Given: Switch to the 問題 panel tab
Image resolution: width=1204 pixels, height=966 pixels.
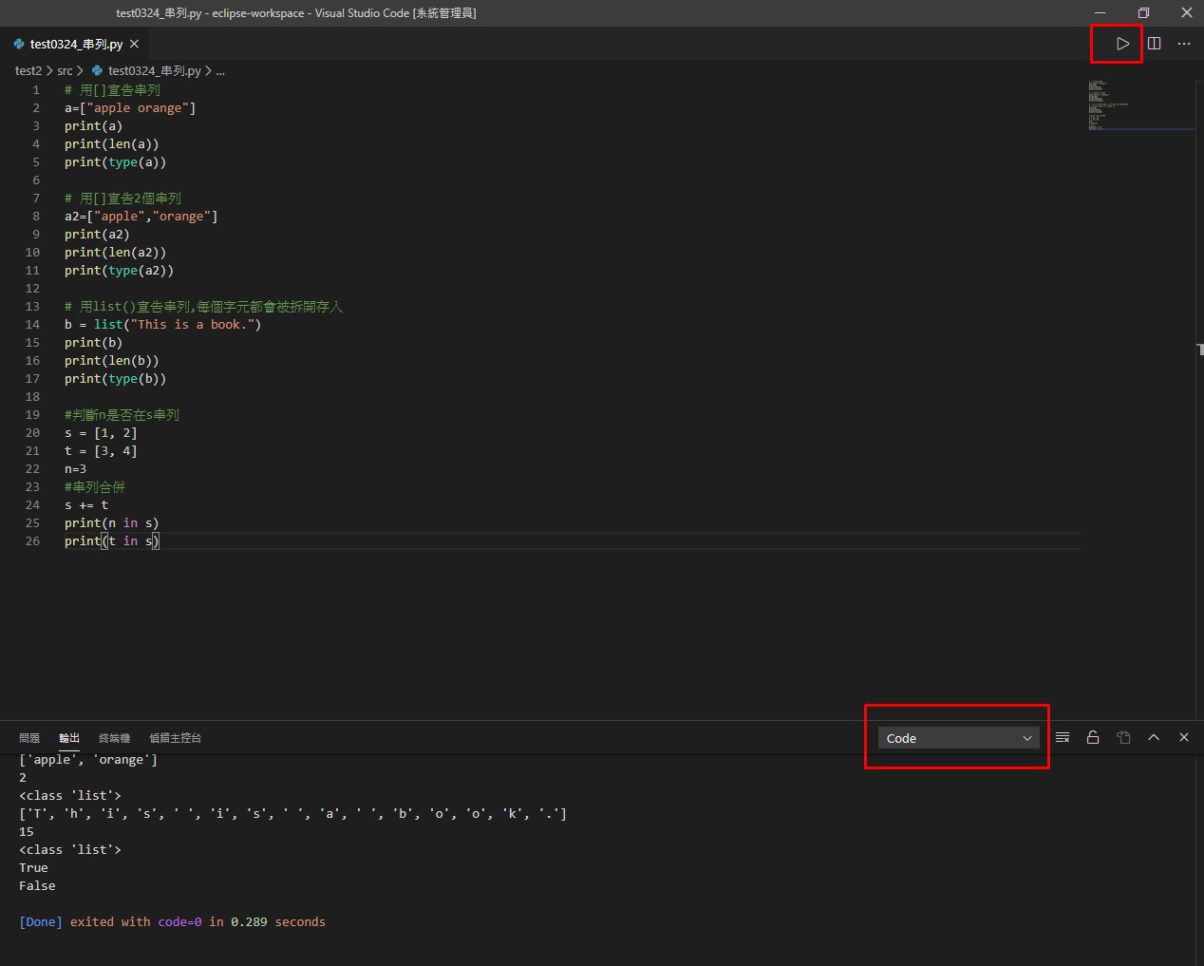Looking at the screenshot, I should pos(30,738).
